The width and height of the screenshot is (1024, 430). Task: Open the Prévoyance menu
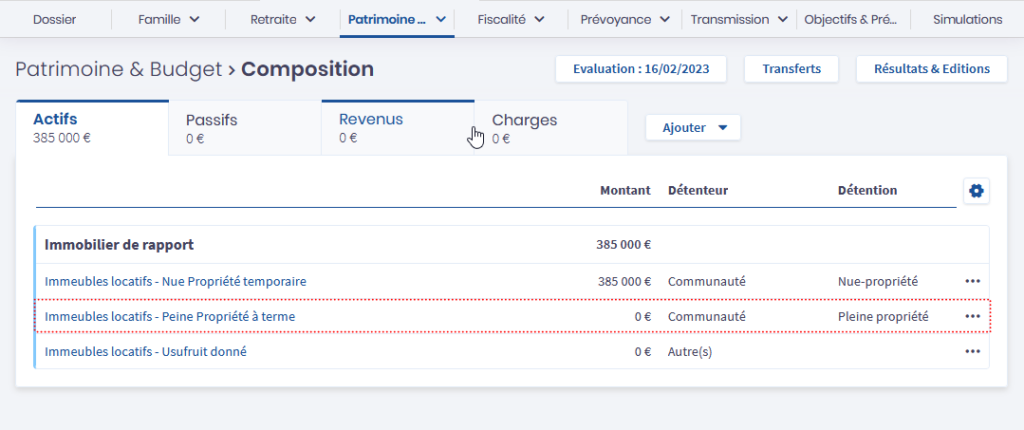[624, 19]
